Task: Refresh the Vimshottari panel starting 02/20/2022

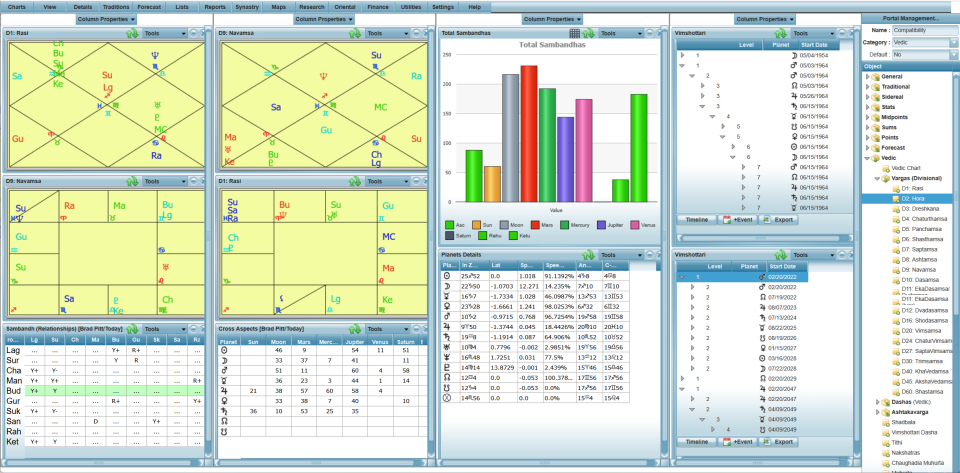Action: [781, 255]
